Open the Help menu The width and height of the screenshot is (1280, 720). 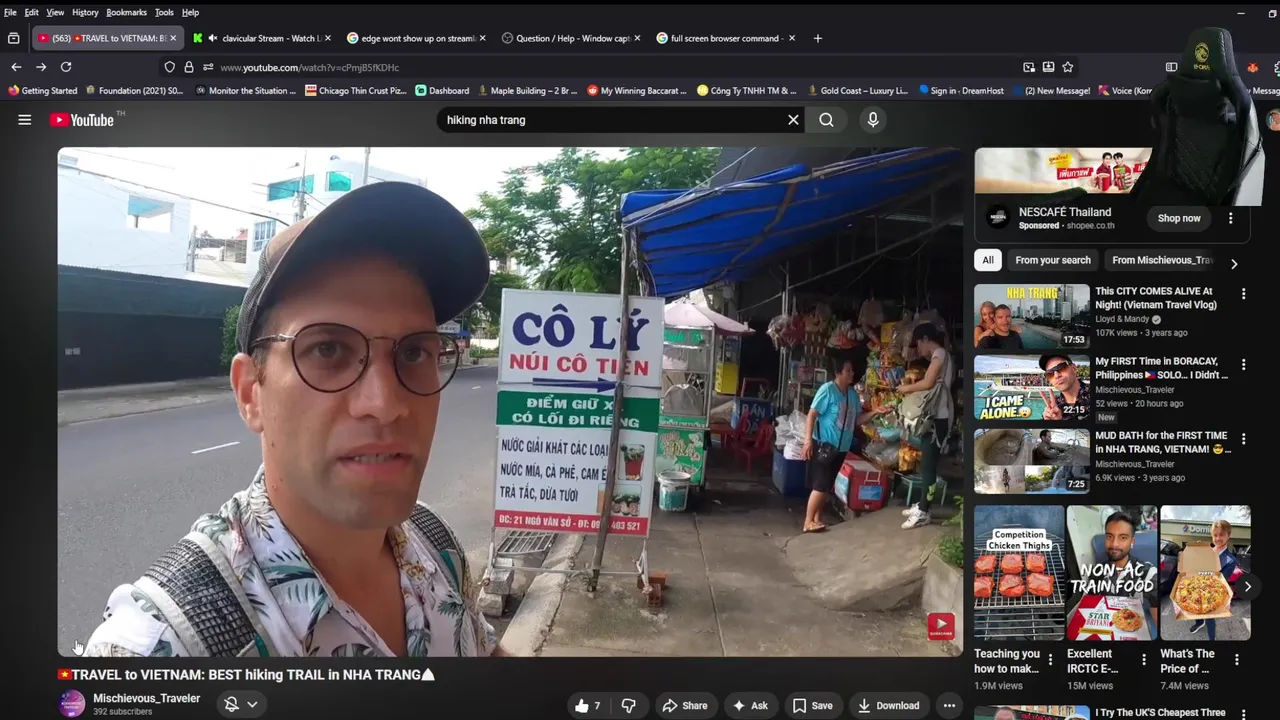coord(190,12)
